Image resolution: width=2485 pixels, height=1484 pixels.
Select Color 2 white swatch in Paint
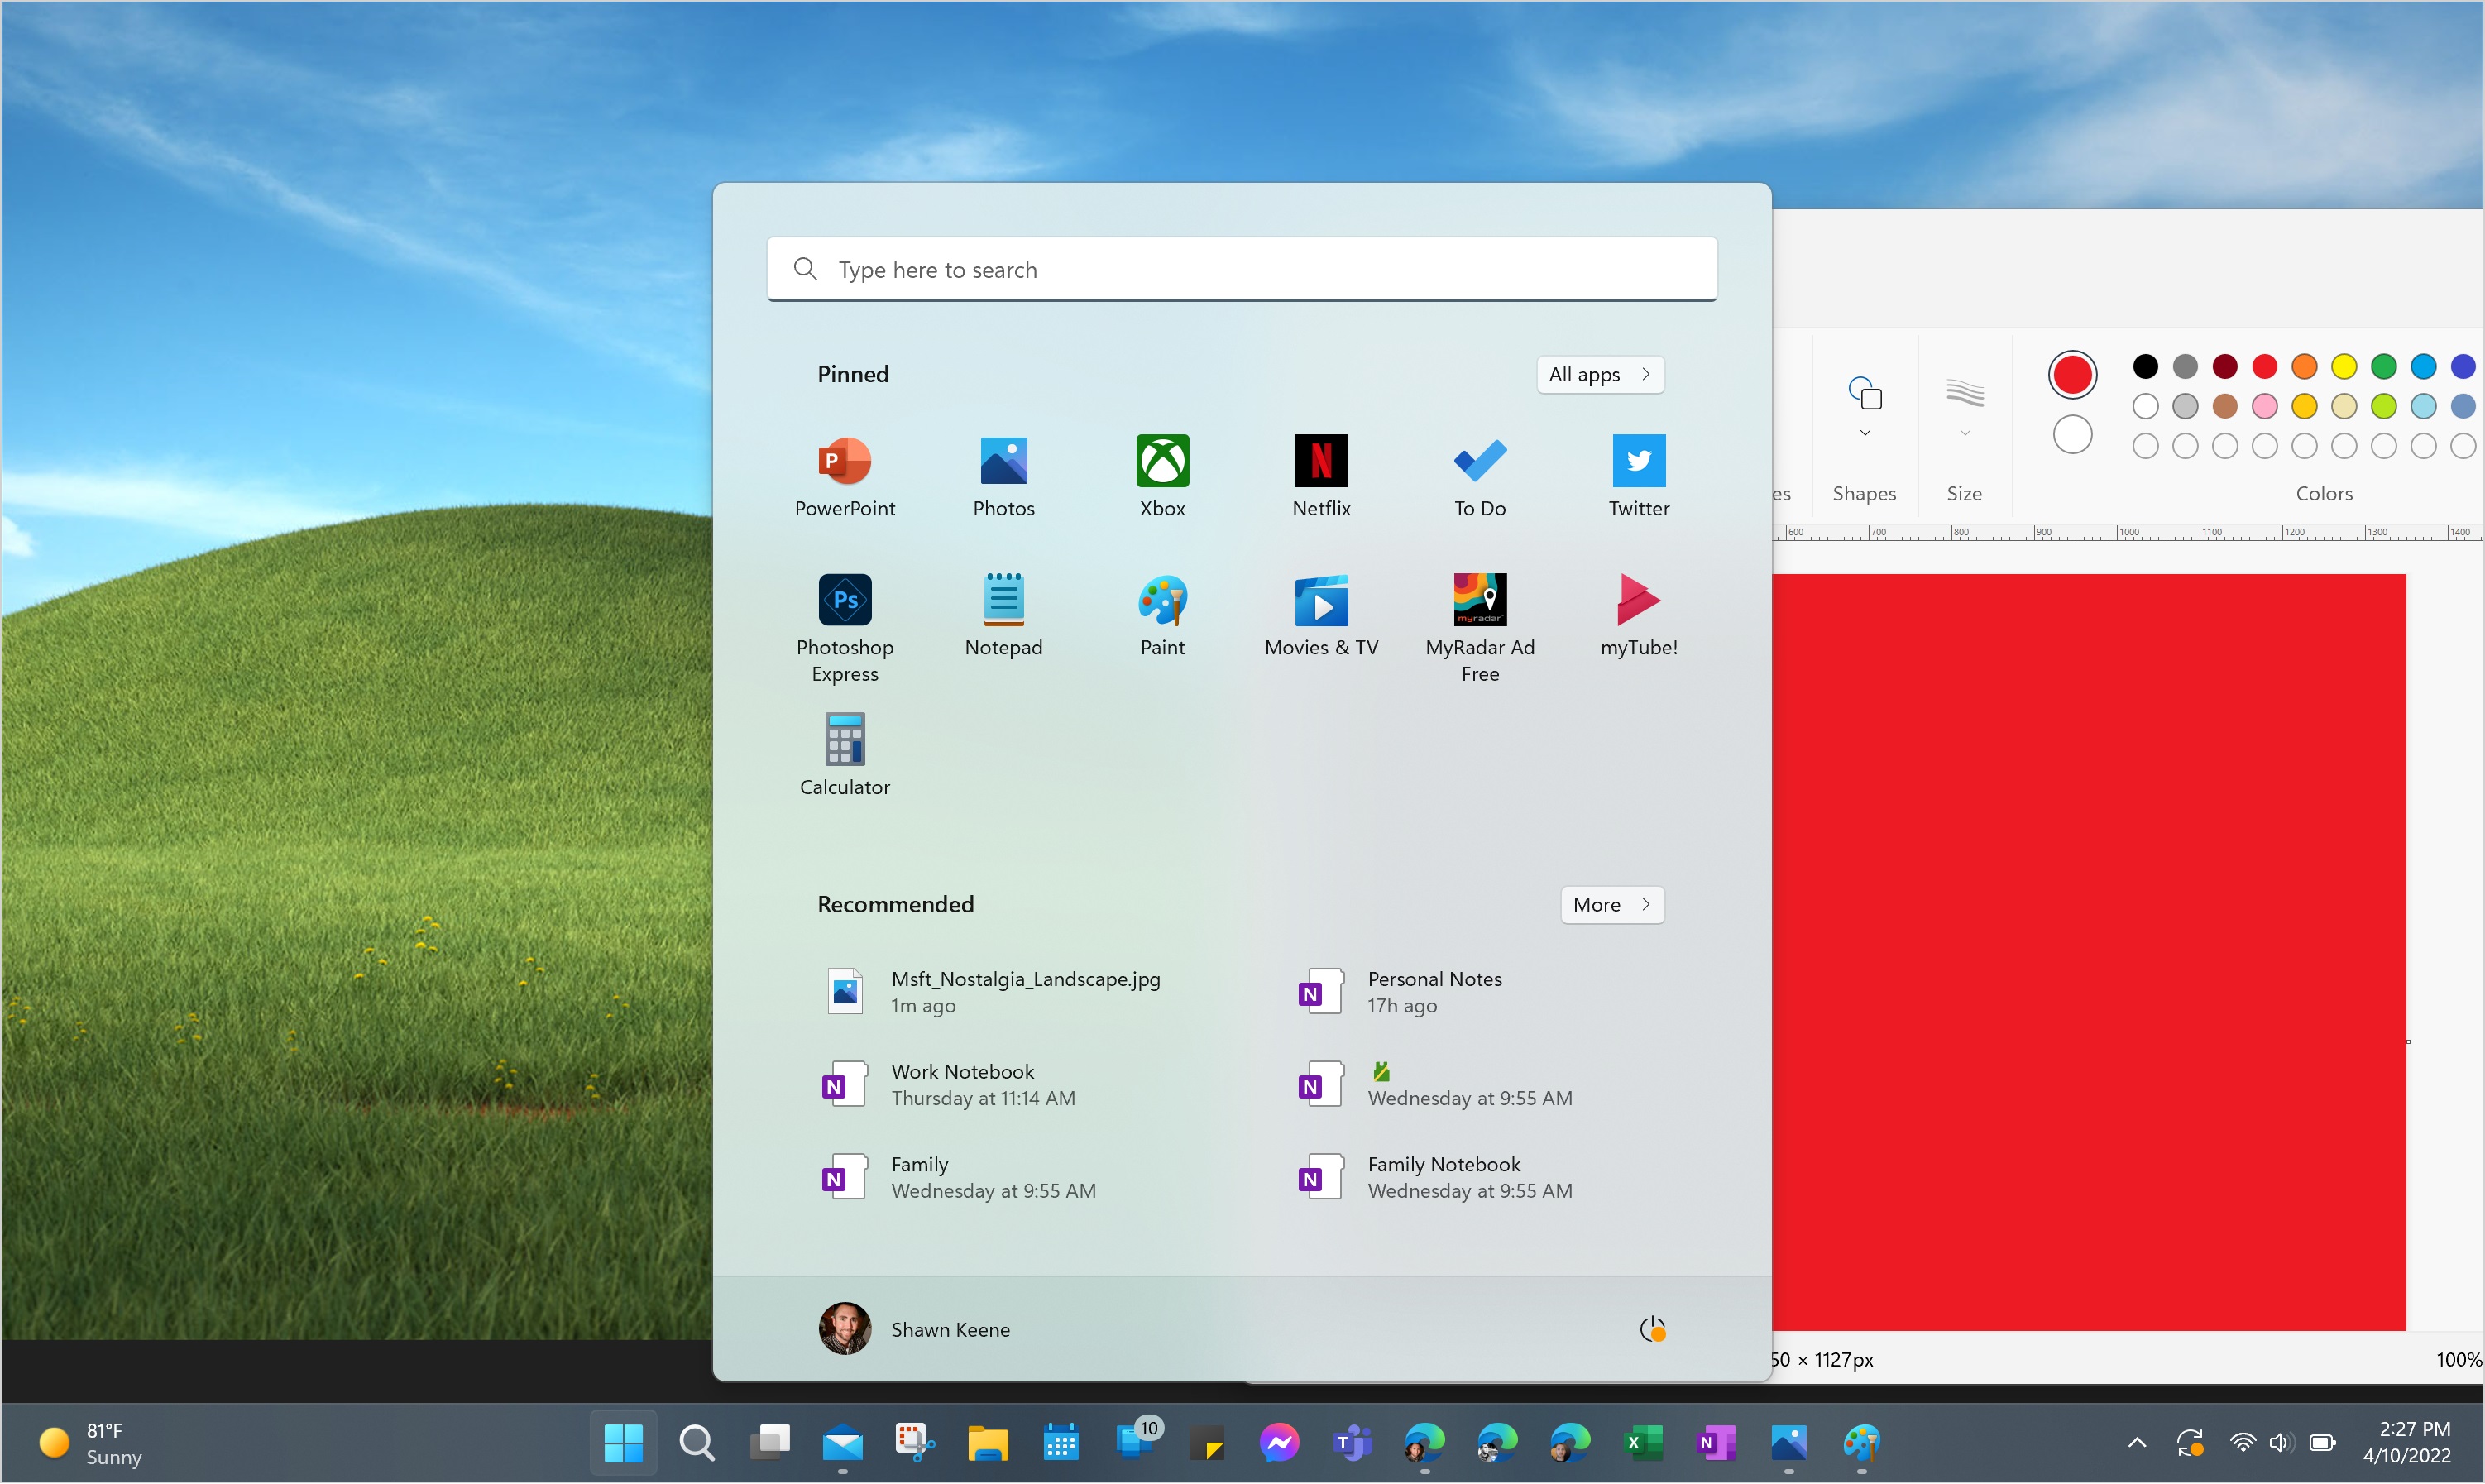tap(2072, 435)
